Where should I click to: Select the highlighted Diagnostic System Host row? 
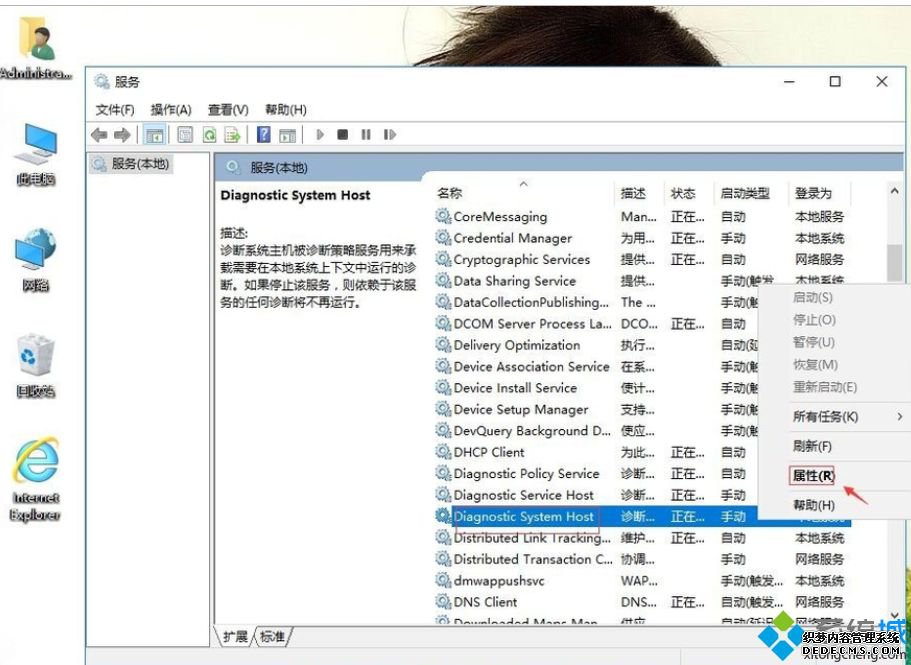(x=642, y=516)
